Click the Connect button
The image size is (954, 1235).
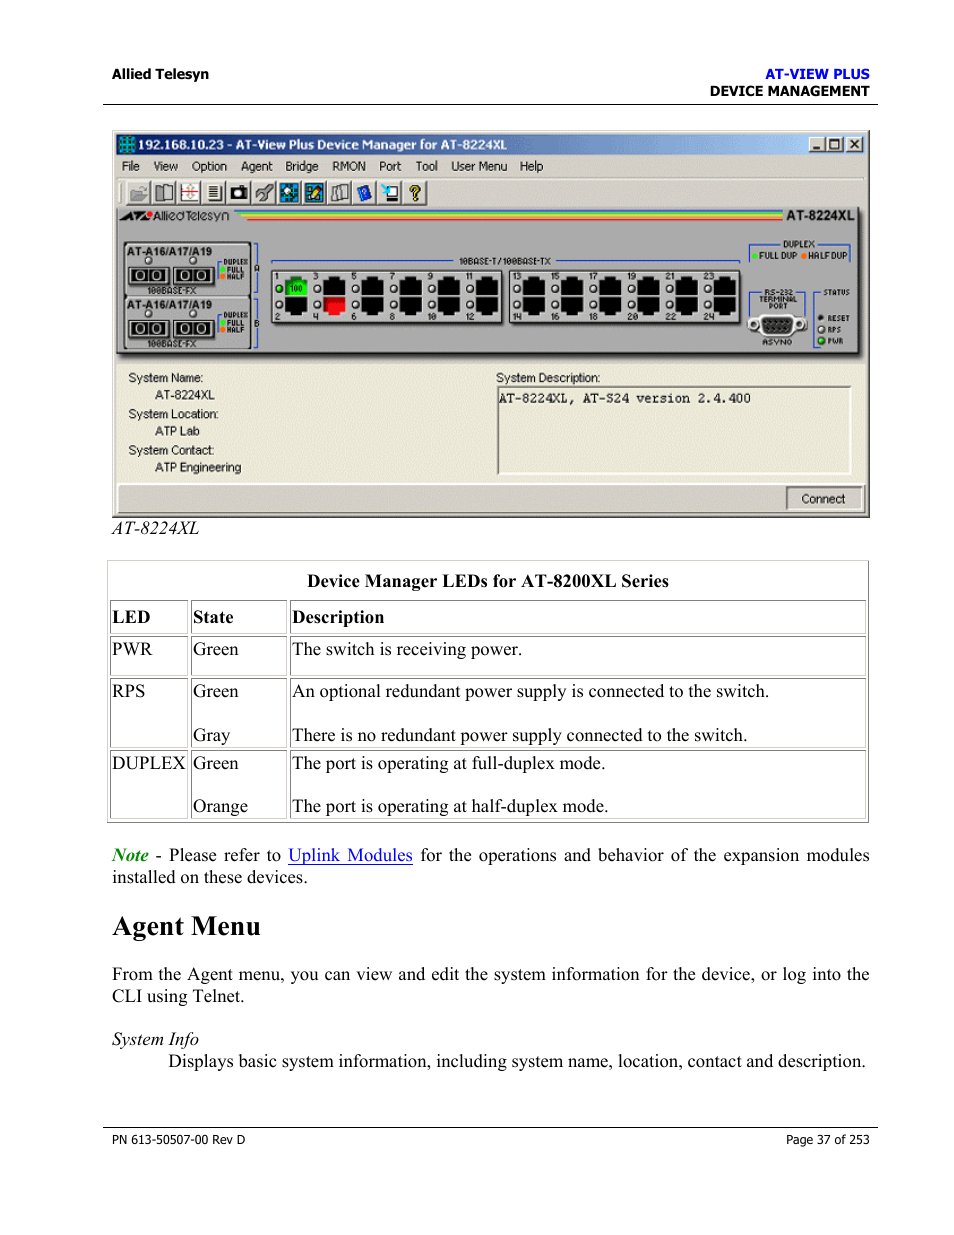click(x=824, y=499)
